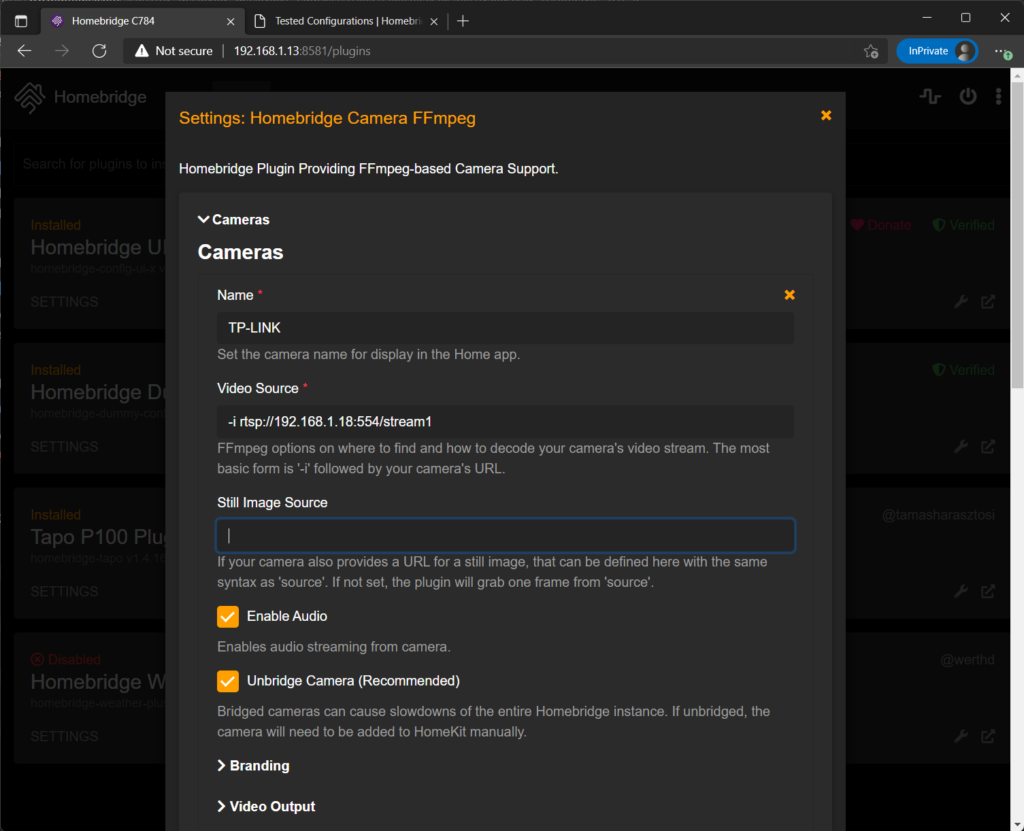This screenshot has height=831, width=1024.
Task: Reload the current page
Action: [x=99, y=51]
